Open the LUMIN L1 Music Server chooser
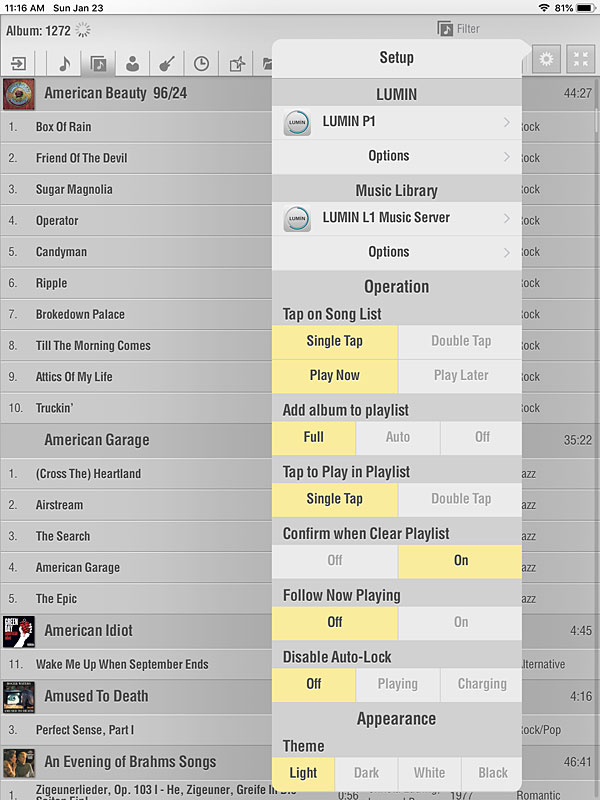Image resolution: width=600 pixels, height=800 pixels. coord(396,218)
